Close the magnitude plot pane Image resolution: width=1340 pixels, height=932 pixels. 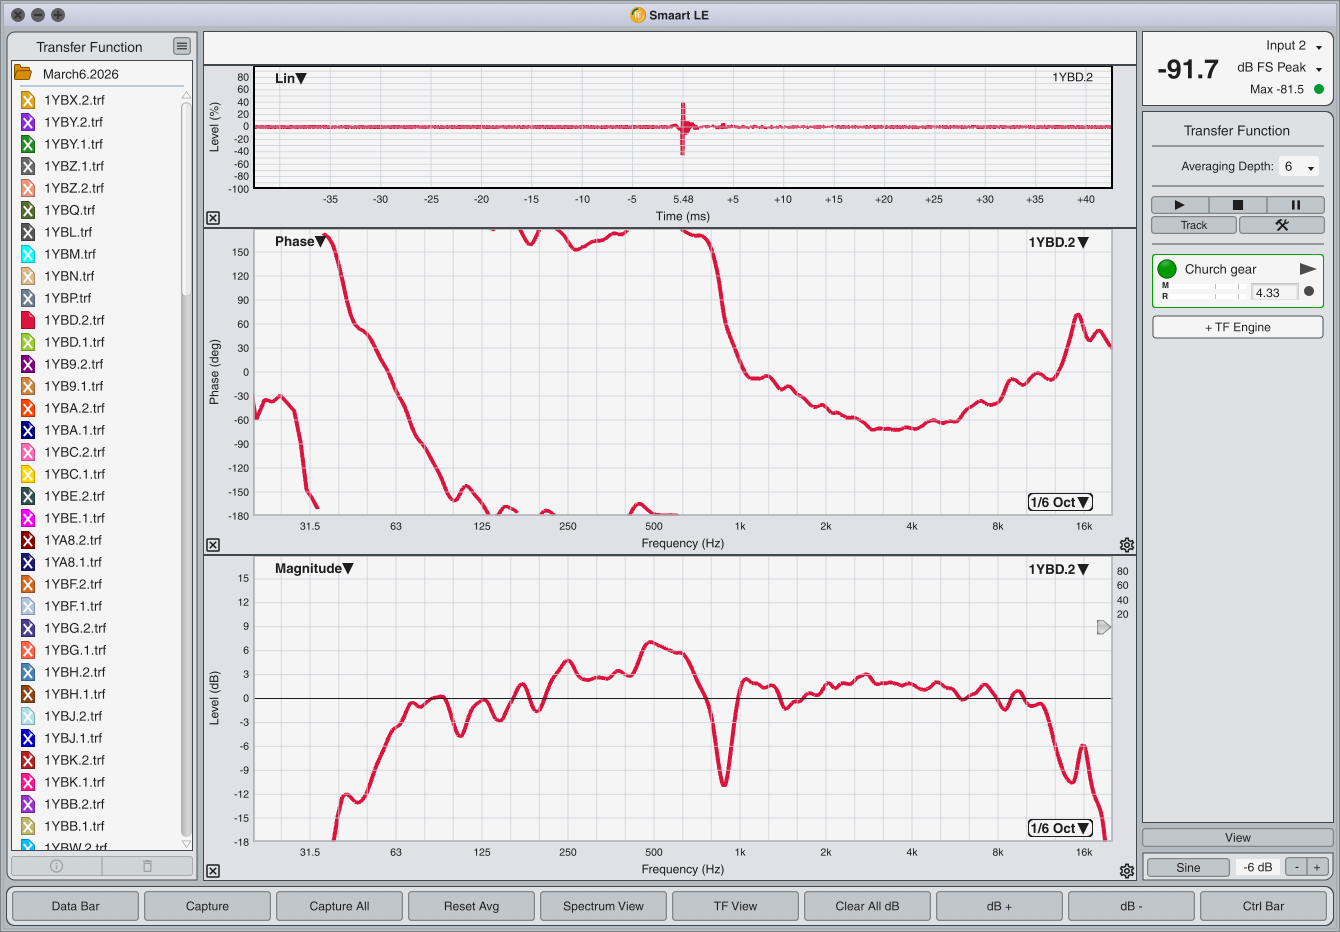pyautogui.click(x=213, y=871)
